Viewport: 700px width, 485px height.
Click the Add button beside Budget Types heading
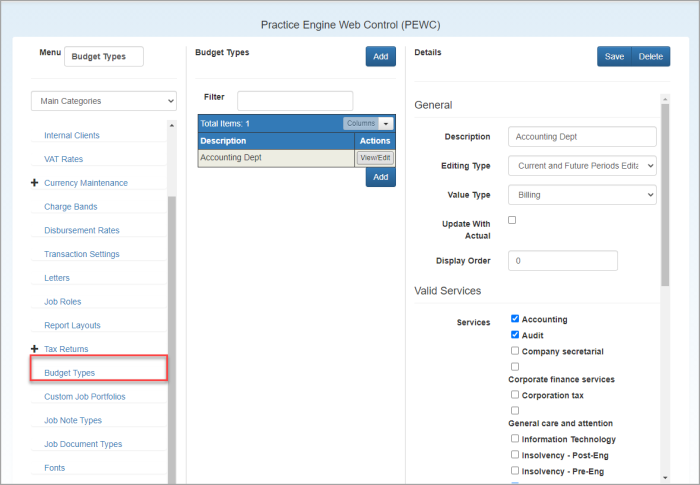point(380,57)
